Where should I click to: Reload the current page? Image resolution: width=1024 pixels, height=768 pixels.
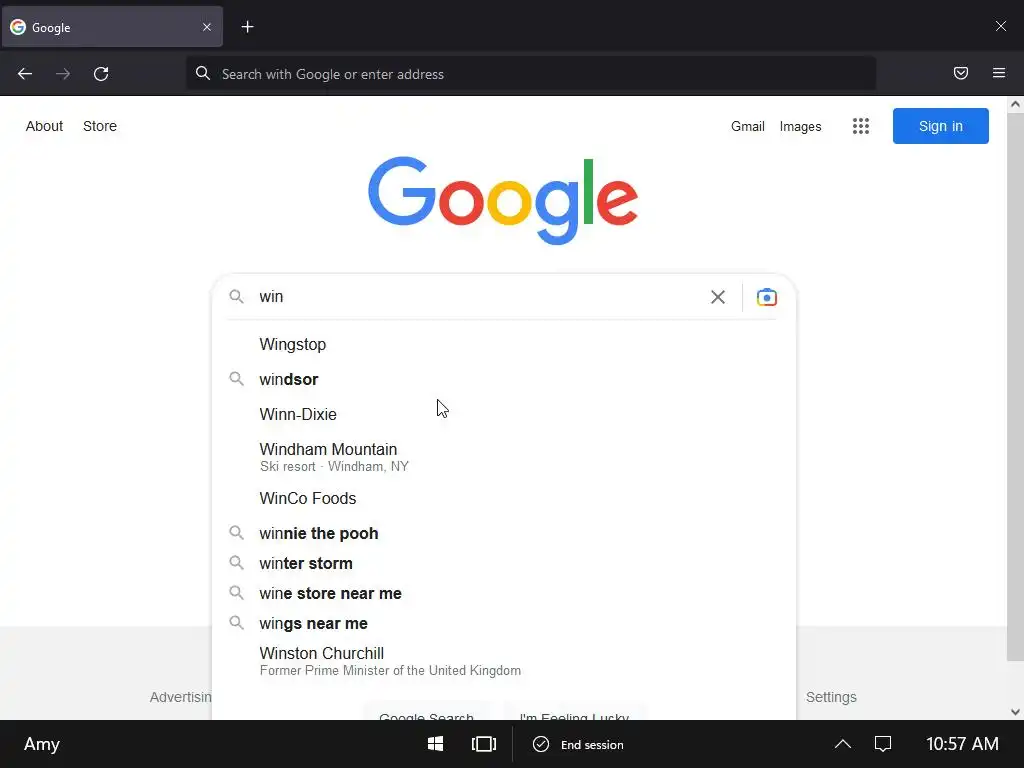(101, 74)
